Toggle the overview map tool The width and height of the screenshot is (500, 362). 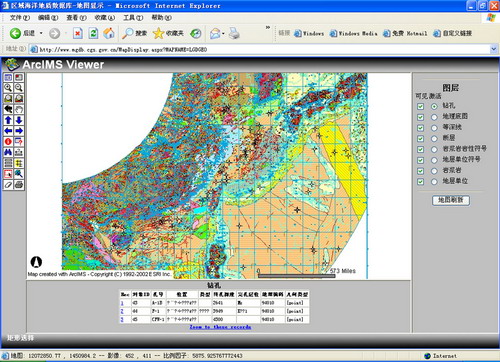click(19, 77)
